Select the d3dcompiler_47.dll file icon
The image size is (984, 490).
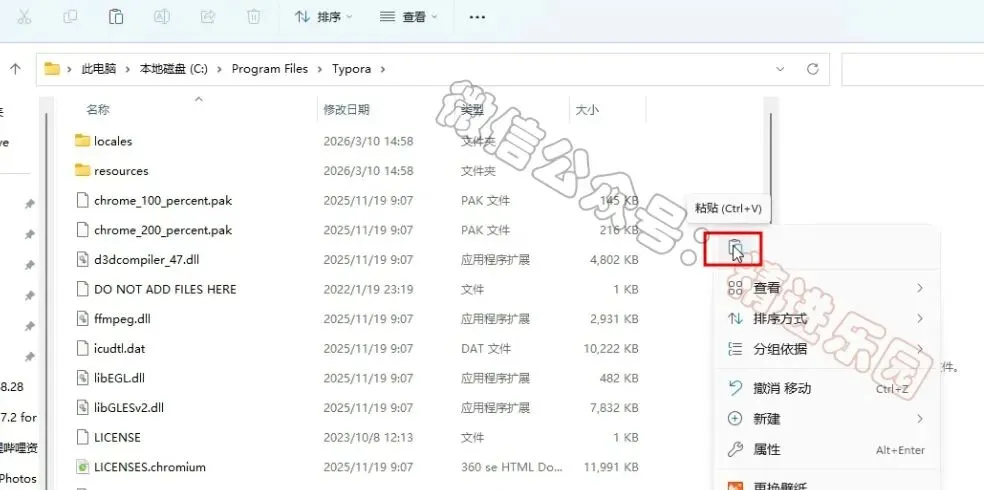click(x=82, y=259)
